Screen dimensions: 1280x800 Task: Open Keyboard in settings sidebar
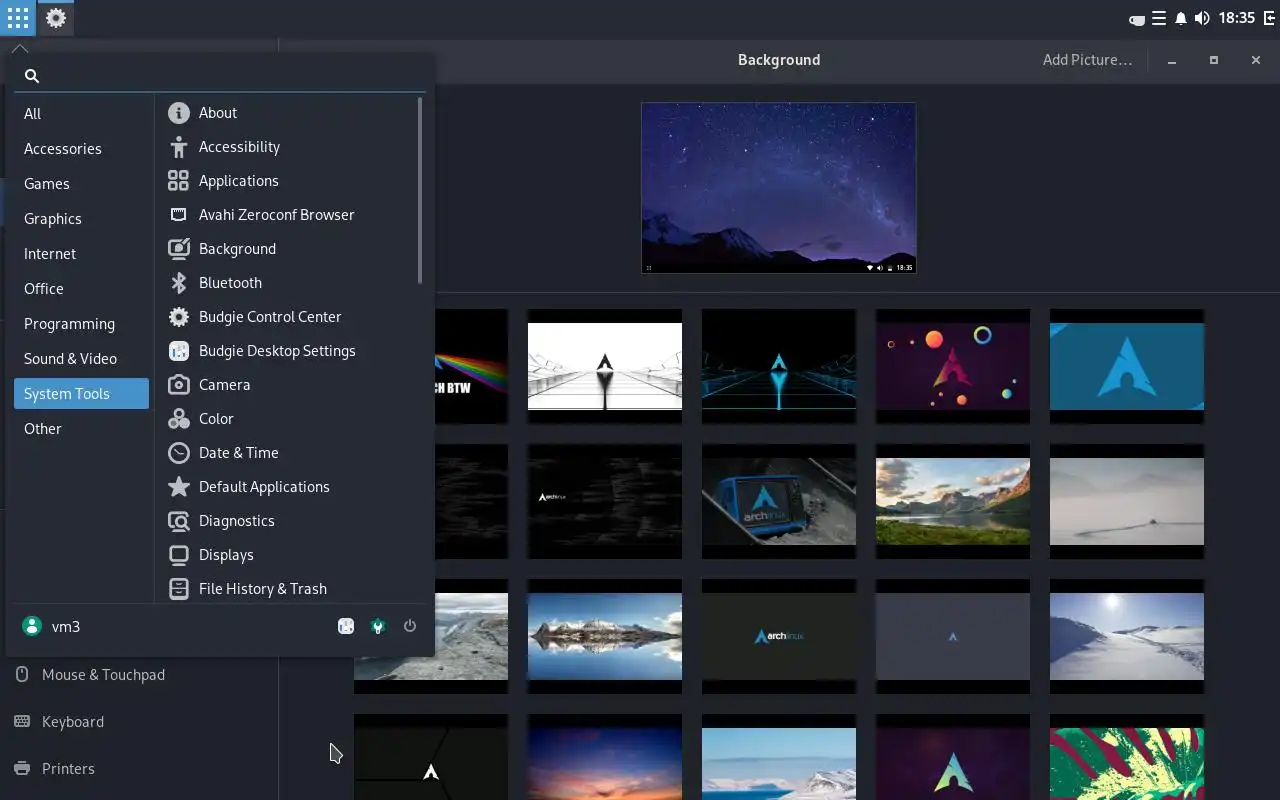tap(139, 722)
